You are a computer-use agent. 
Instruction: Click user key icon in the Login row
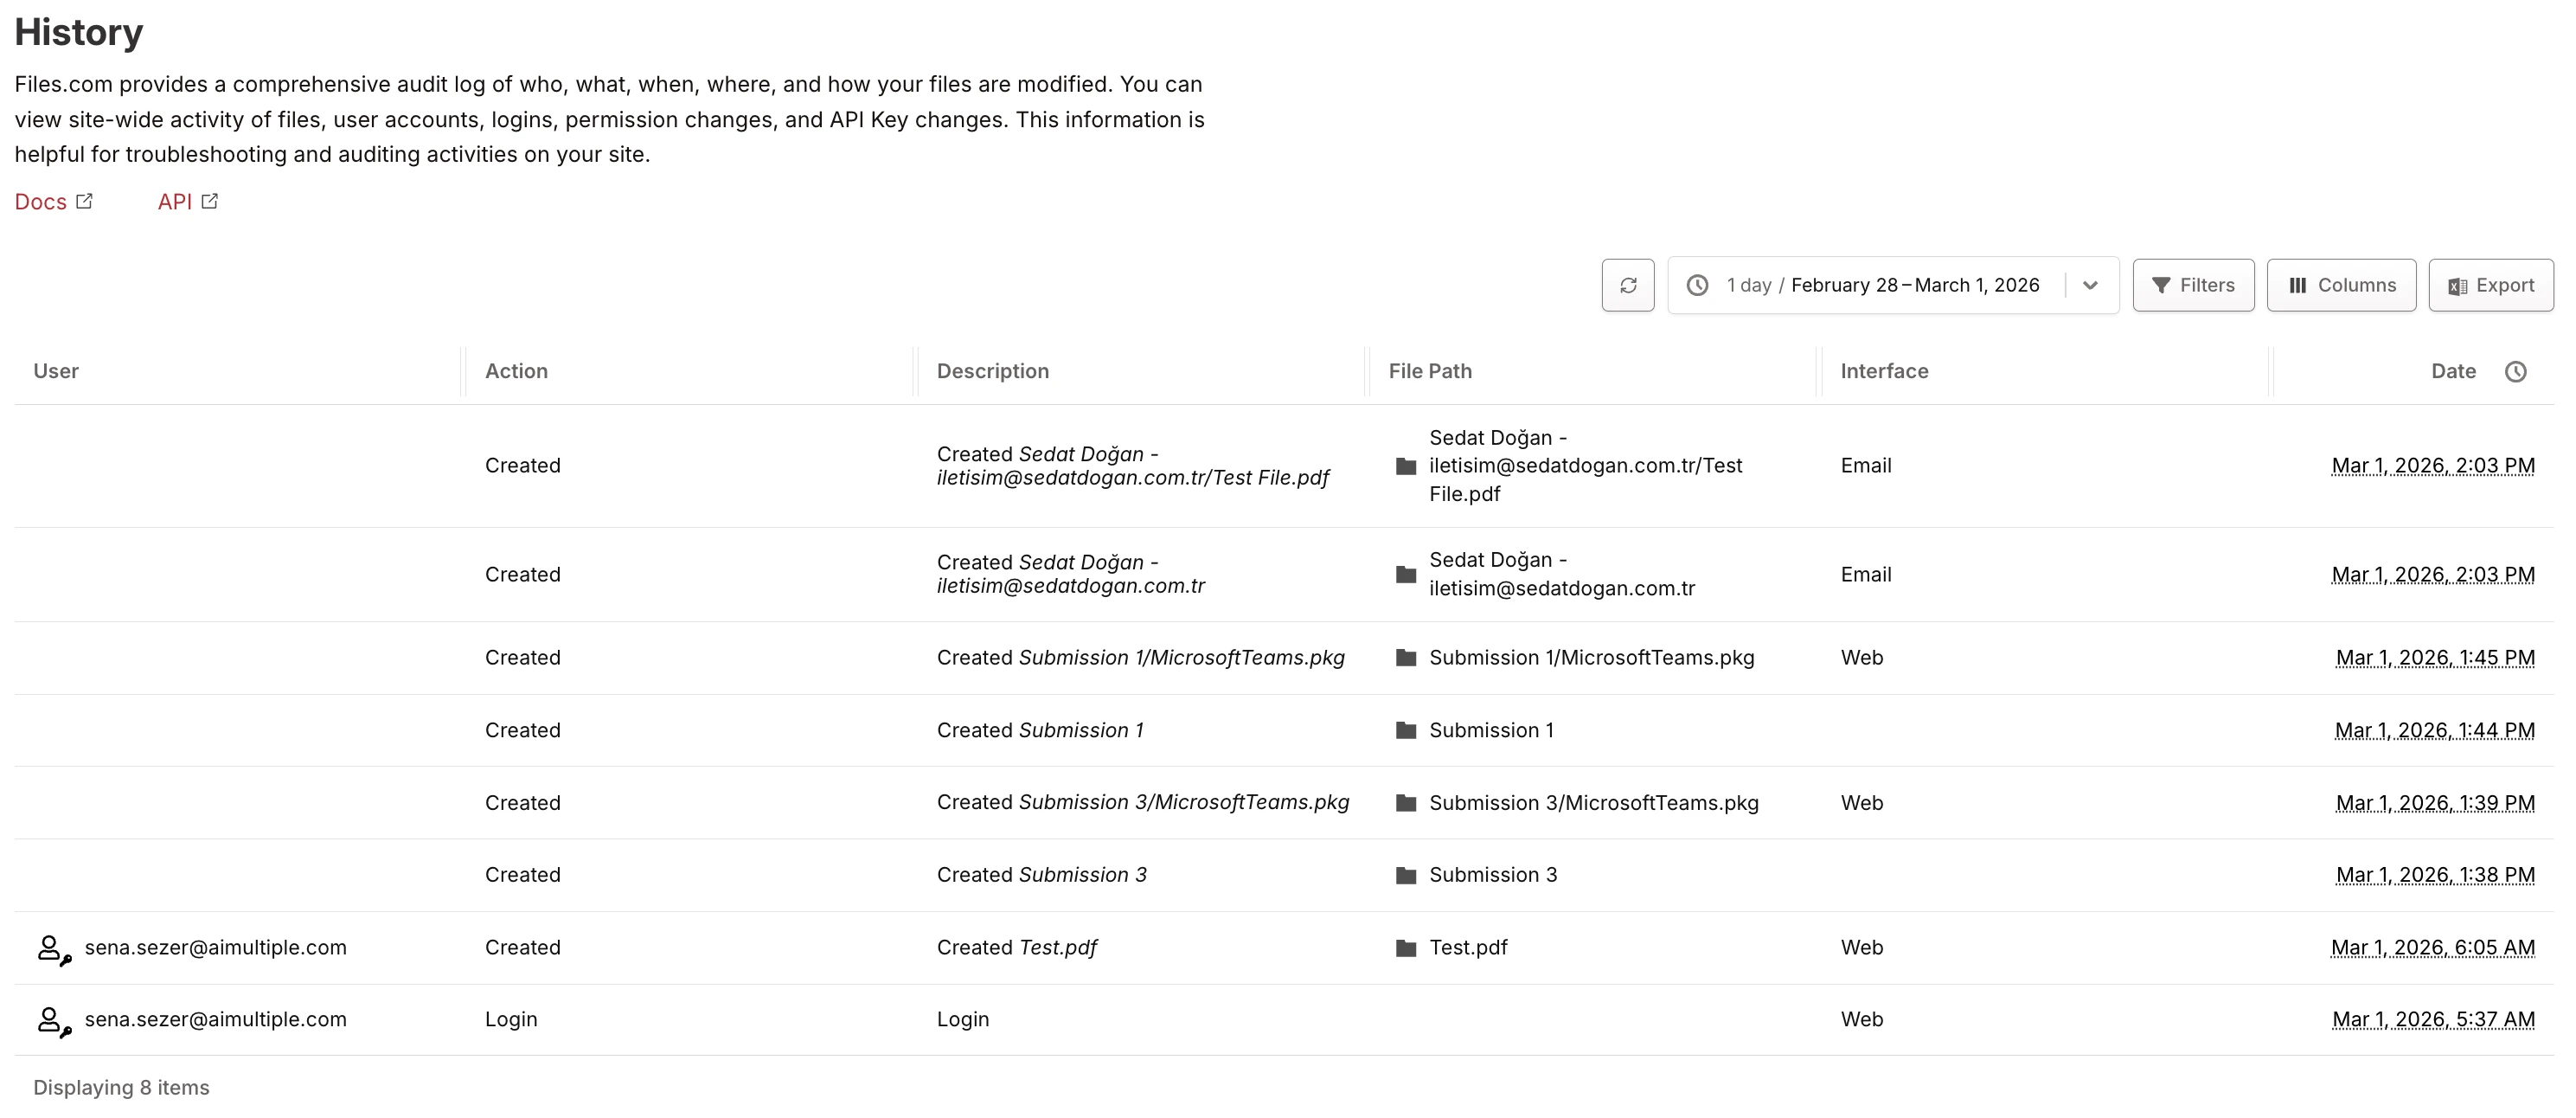pyautogui.click(x=54, y=1021)
